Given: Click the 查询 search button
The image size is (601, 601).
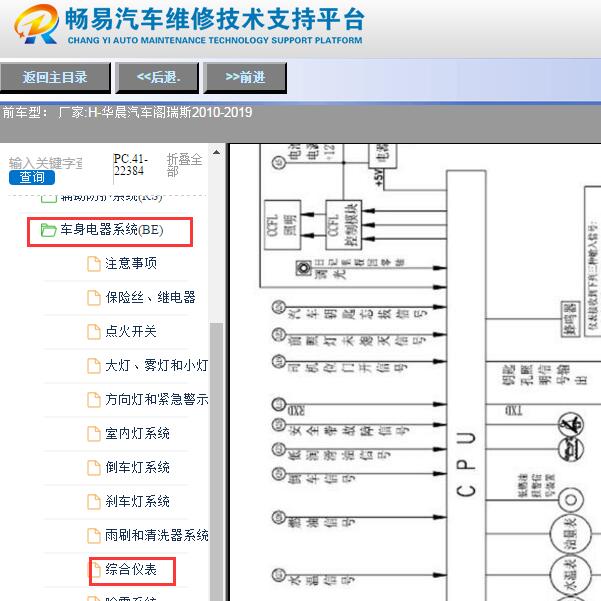Looking at the screenshot, I should point(32,177).
